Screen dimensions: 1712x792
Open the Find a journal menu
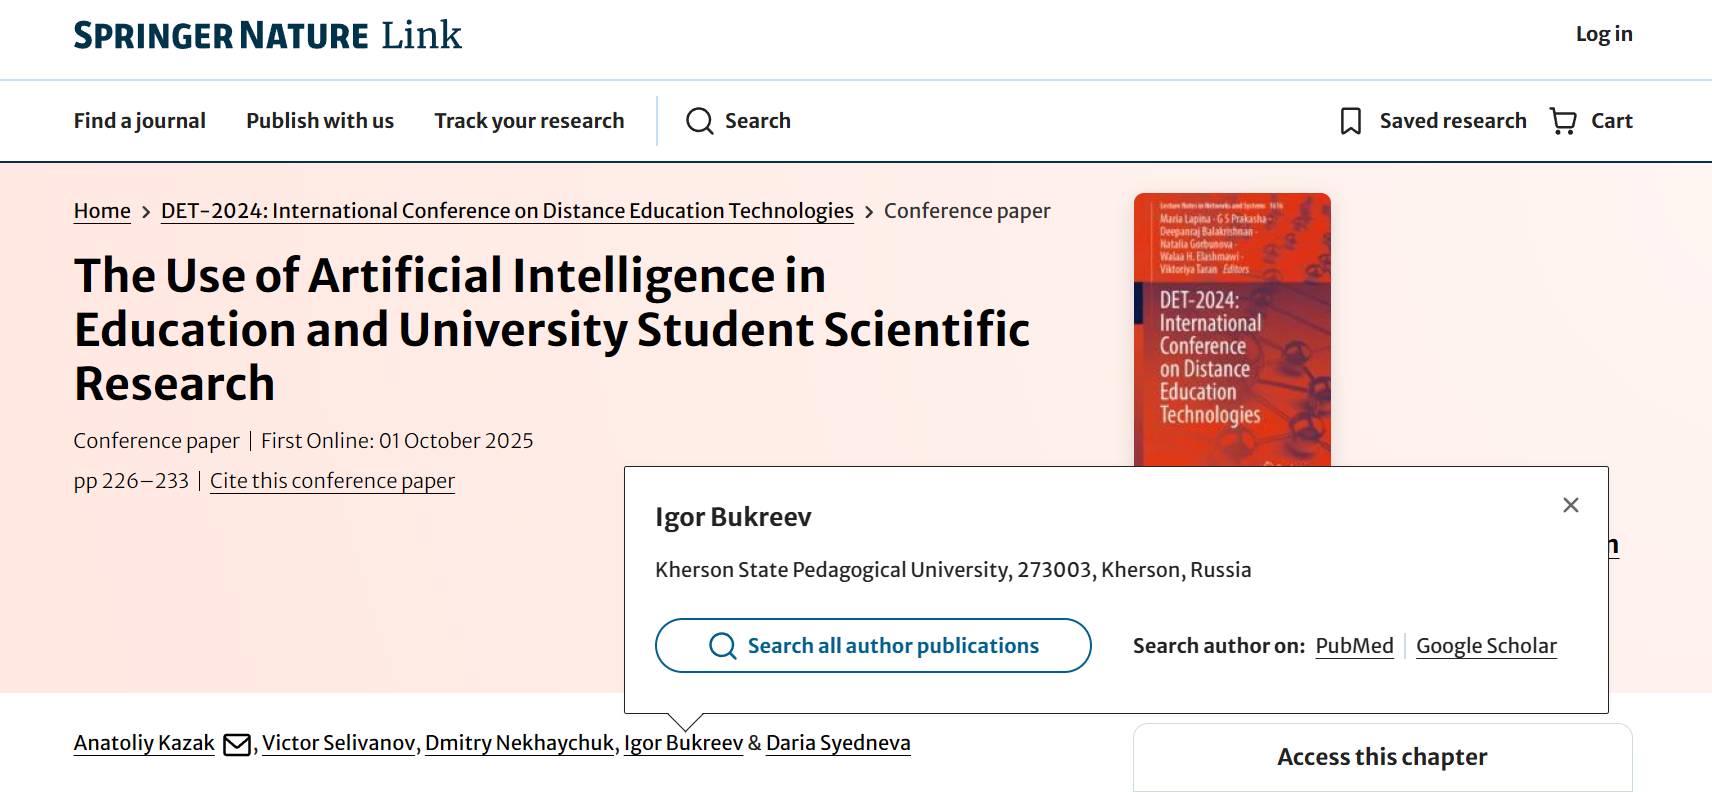click(x=140, y=121)
